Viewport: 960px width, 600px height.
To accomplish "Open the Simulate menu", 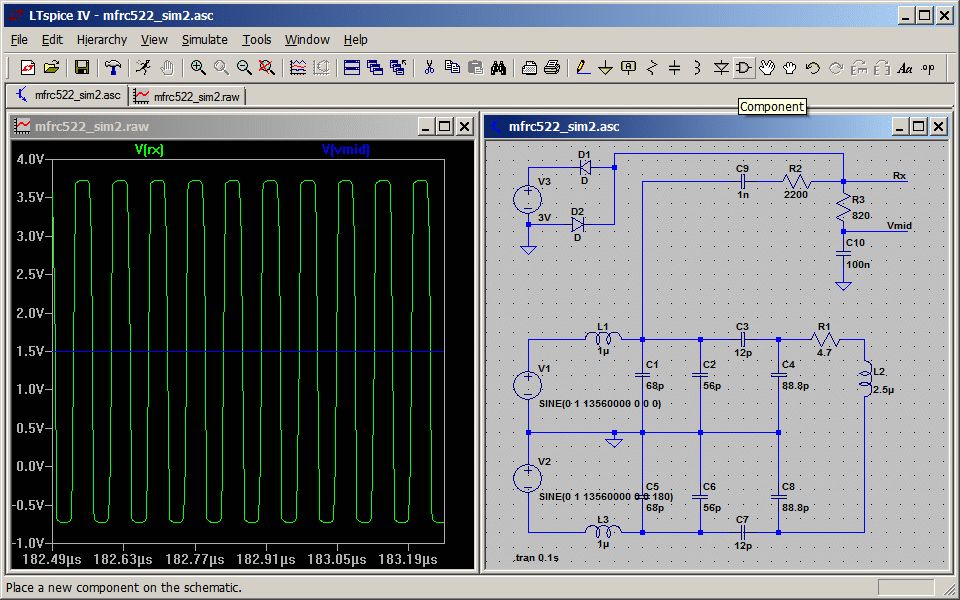I will pos(204,40).
